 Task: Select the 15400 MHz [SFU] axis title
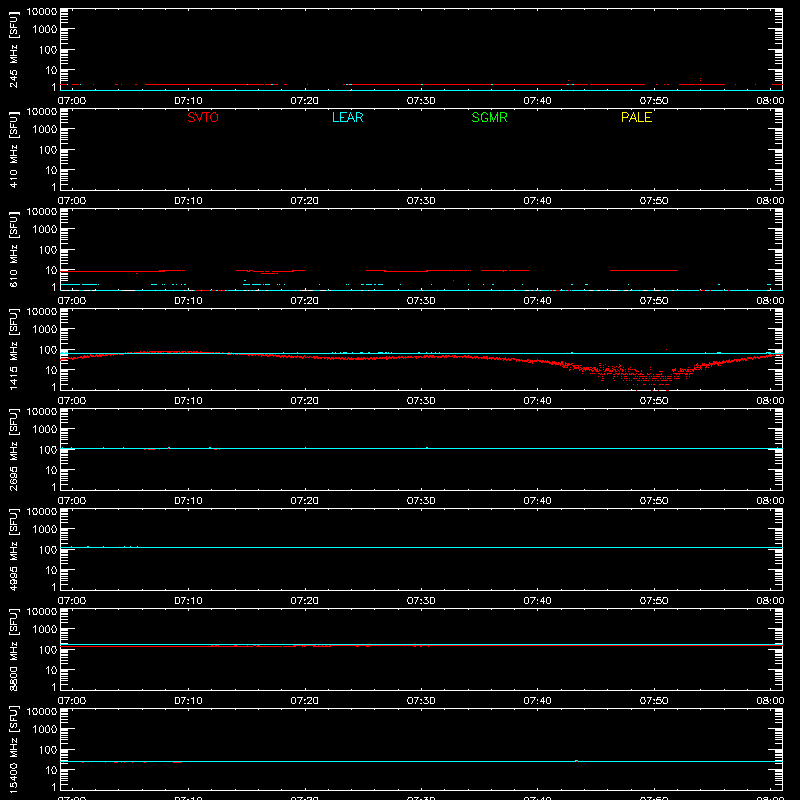pos(13,750)
